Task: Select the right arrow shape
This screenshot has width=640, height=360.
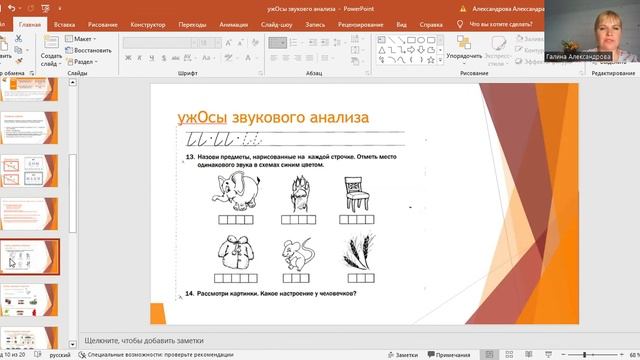Action: point(411,50)
